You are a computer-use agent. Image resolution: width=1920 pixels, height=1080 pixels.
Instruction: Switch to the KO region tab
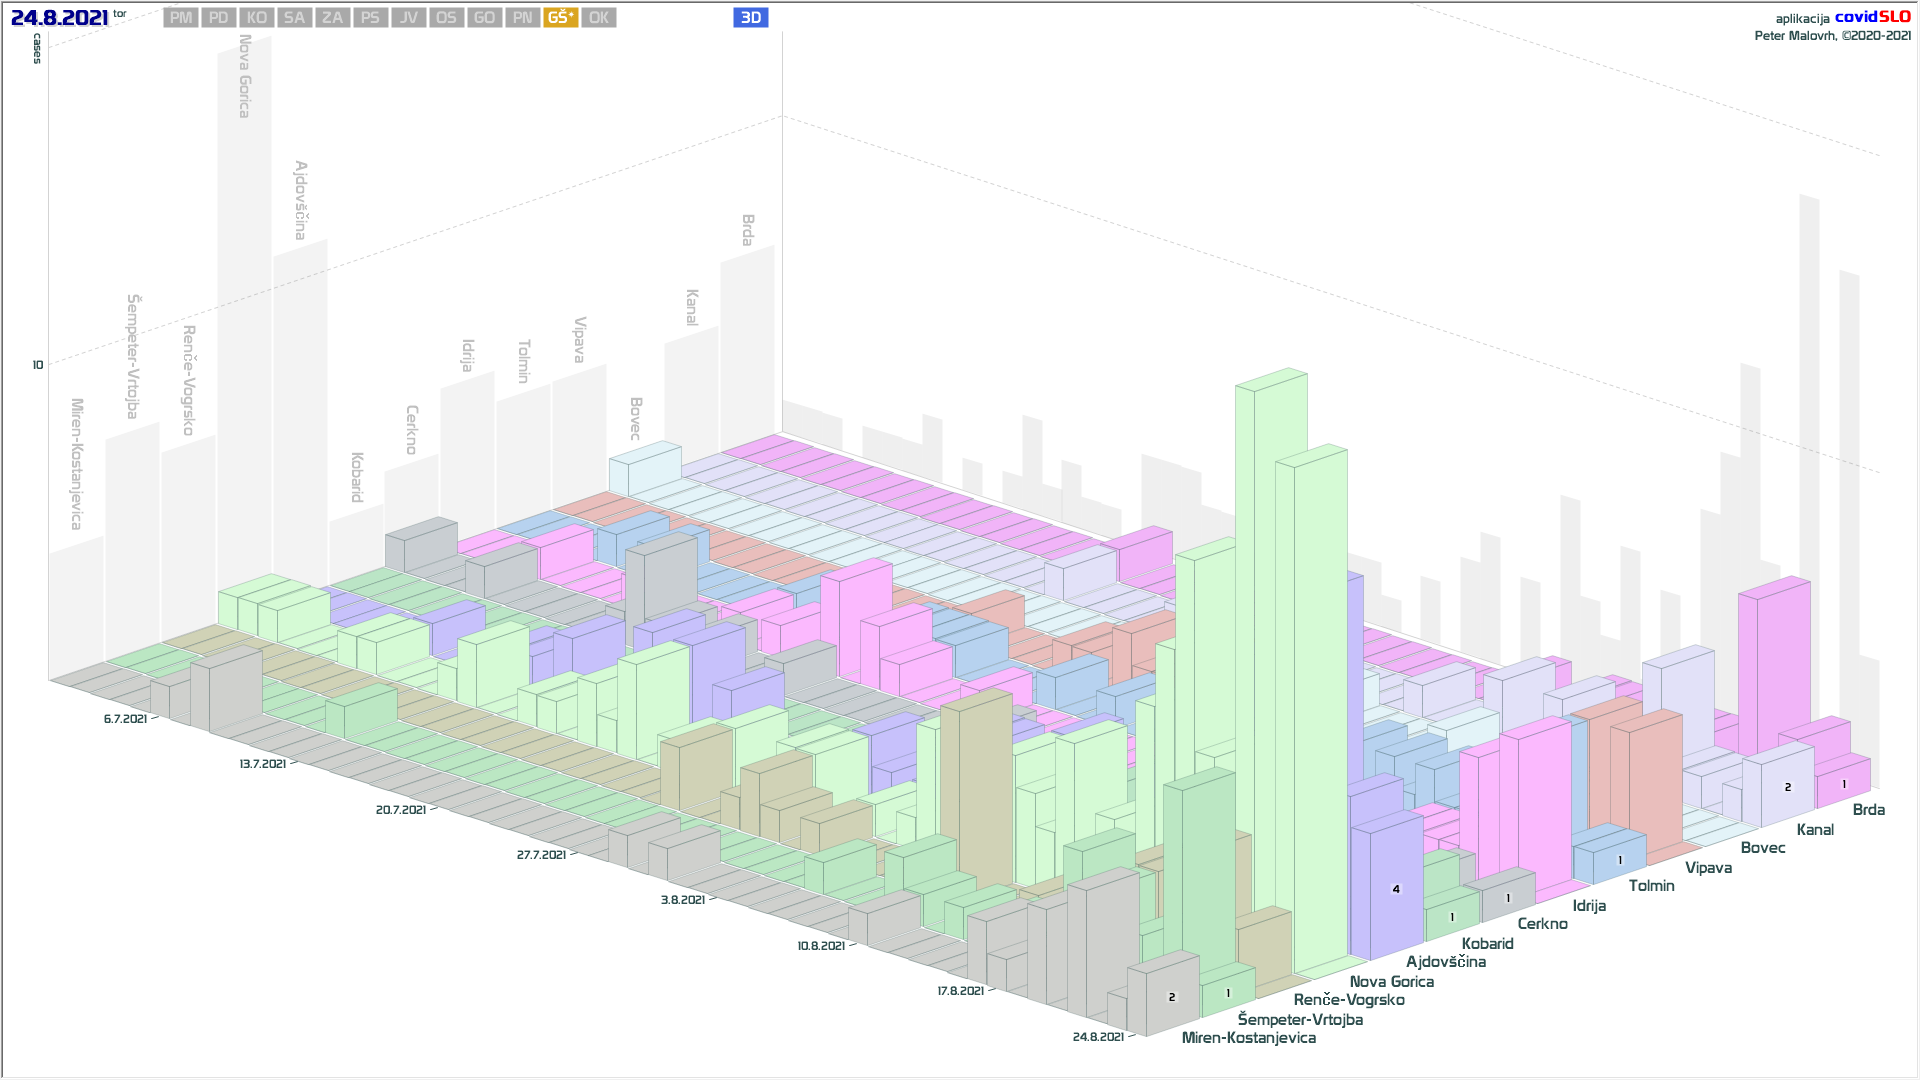[x=257, y=18]
